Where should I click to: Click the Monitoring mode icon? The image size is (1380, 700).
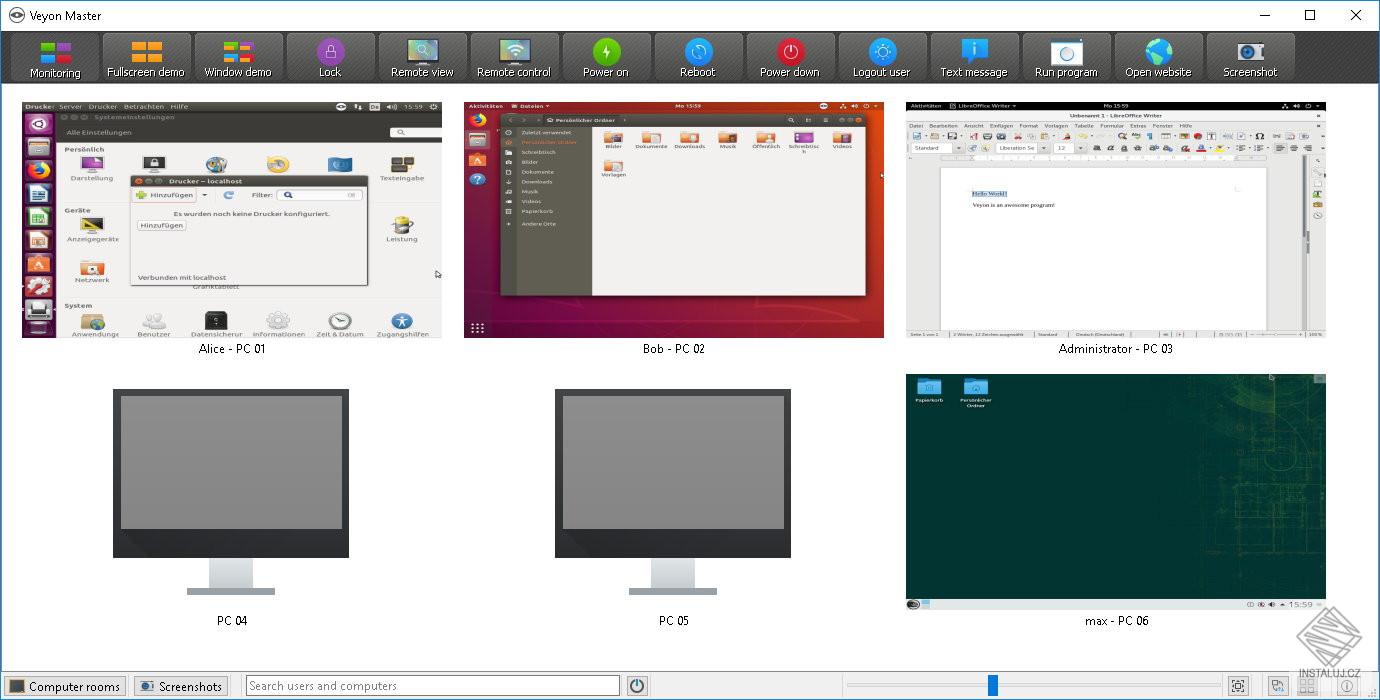pos(55,58)
